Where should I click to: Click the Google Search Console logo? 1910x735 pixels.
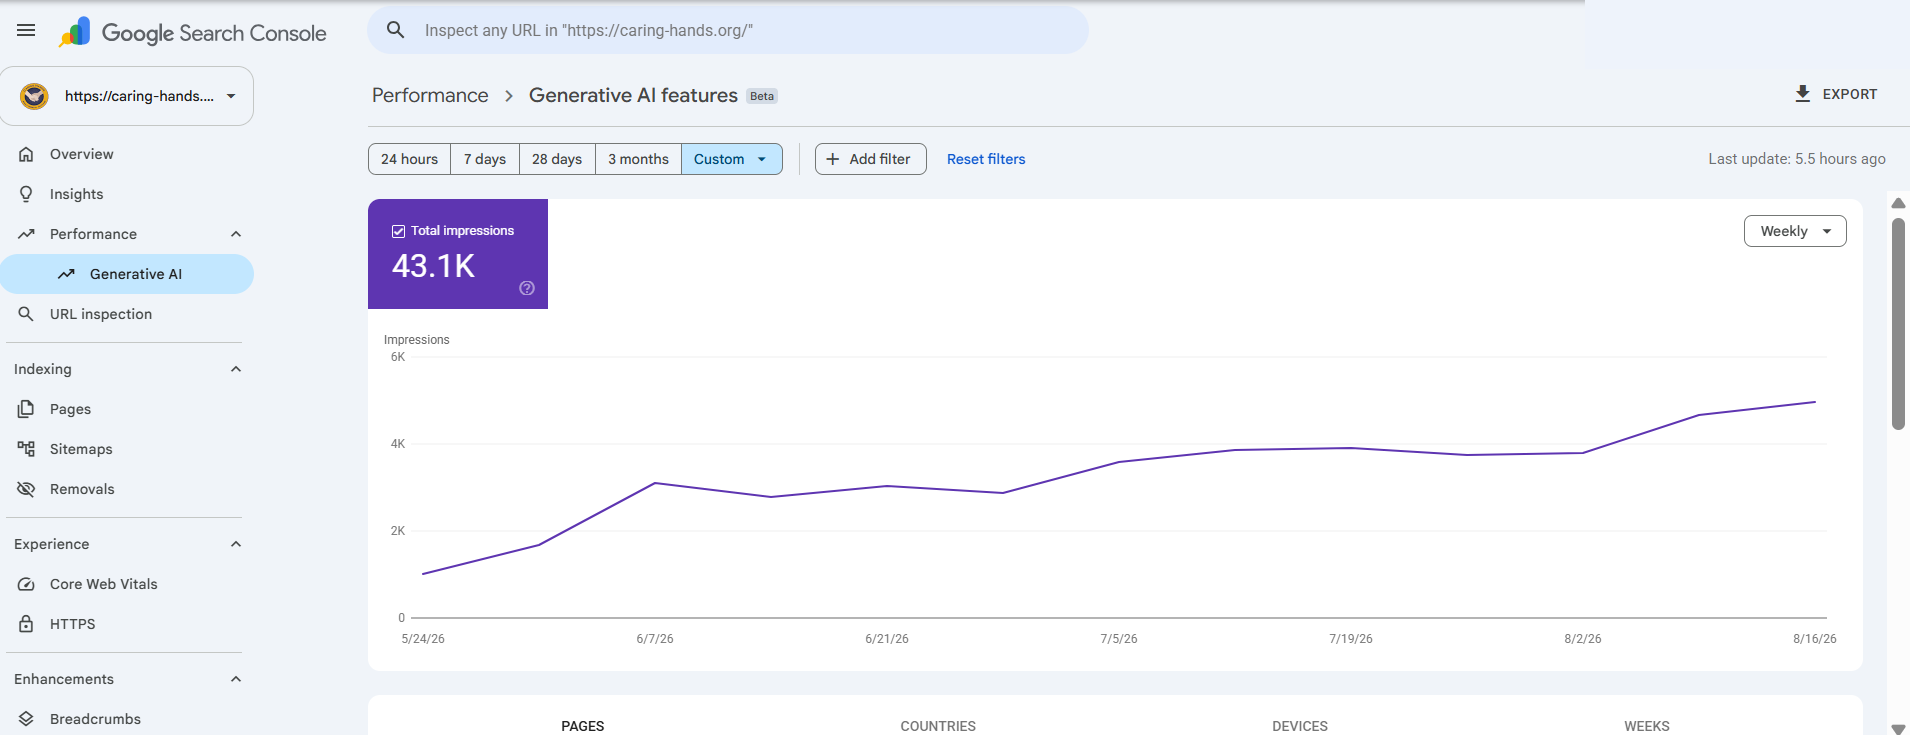point(193,33)
